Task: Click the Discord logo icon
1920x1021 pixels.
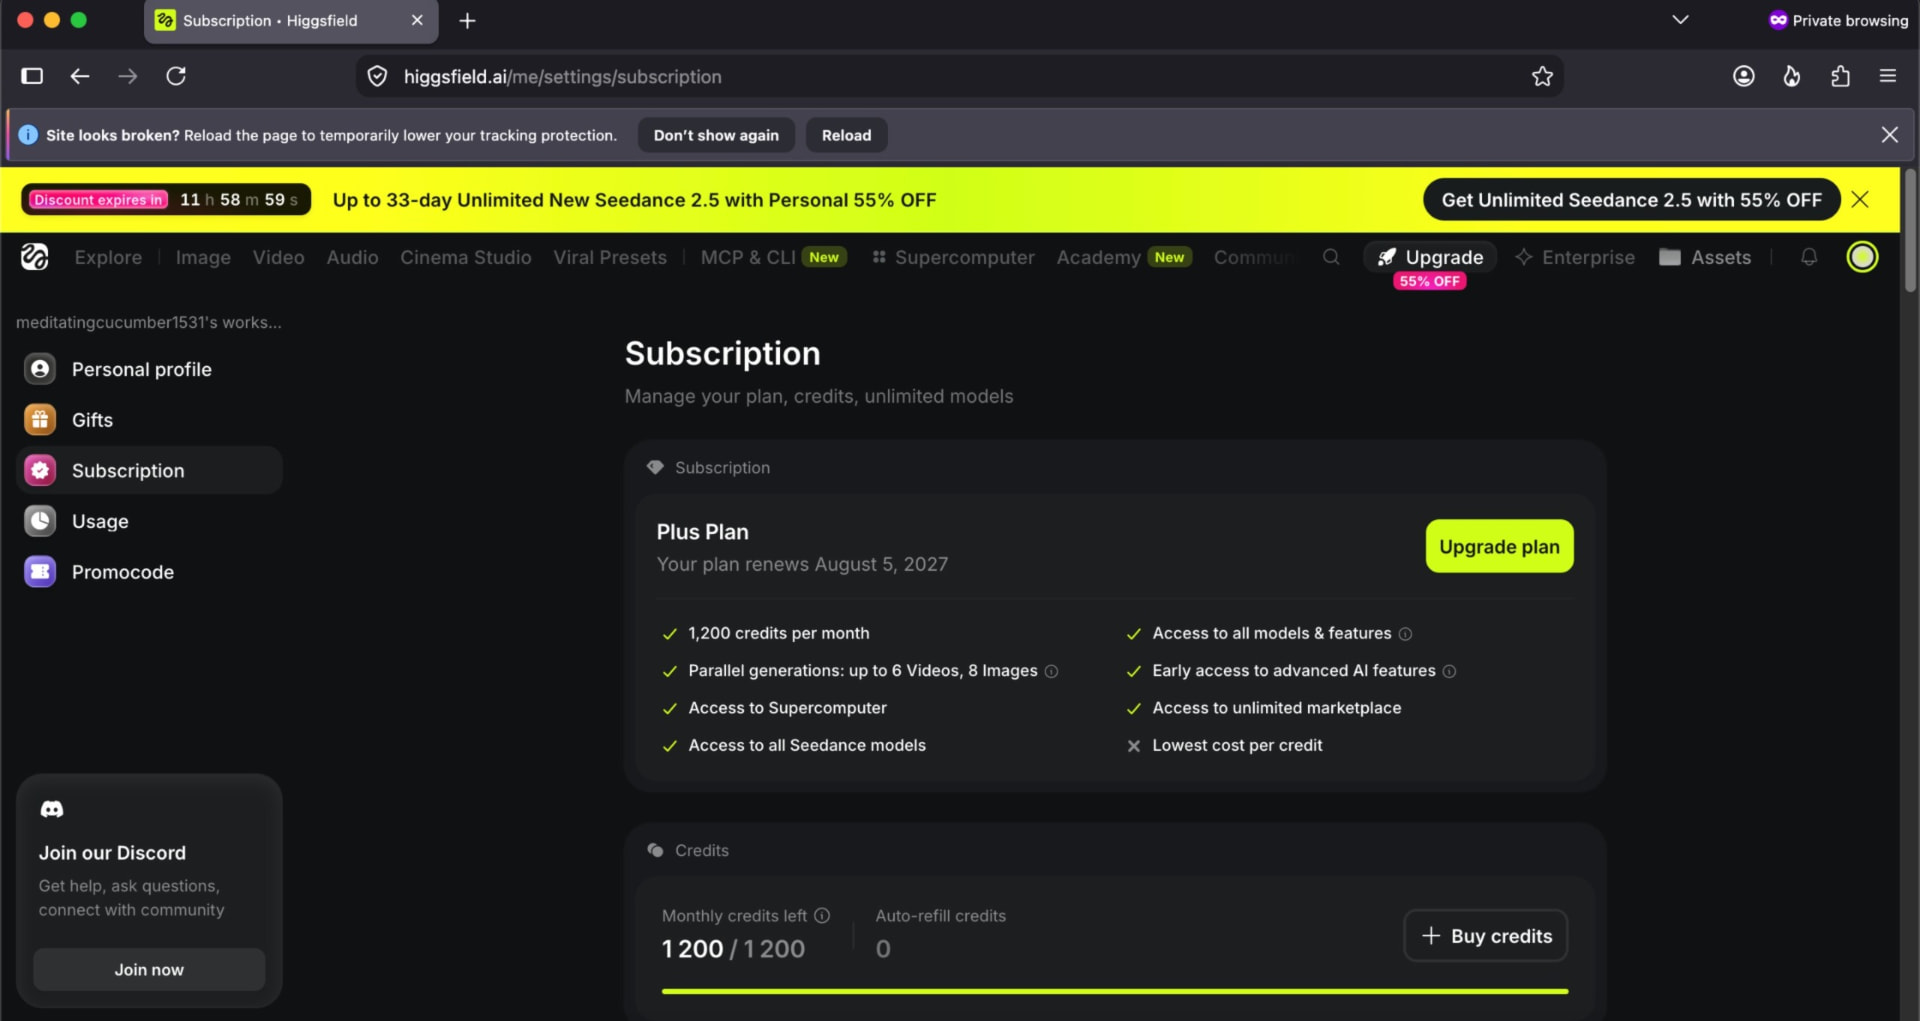Action: click(x=52, y=809)
